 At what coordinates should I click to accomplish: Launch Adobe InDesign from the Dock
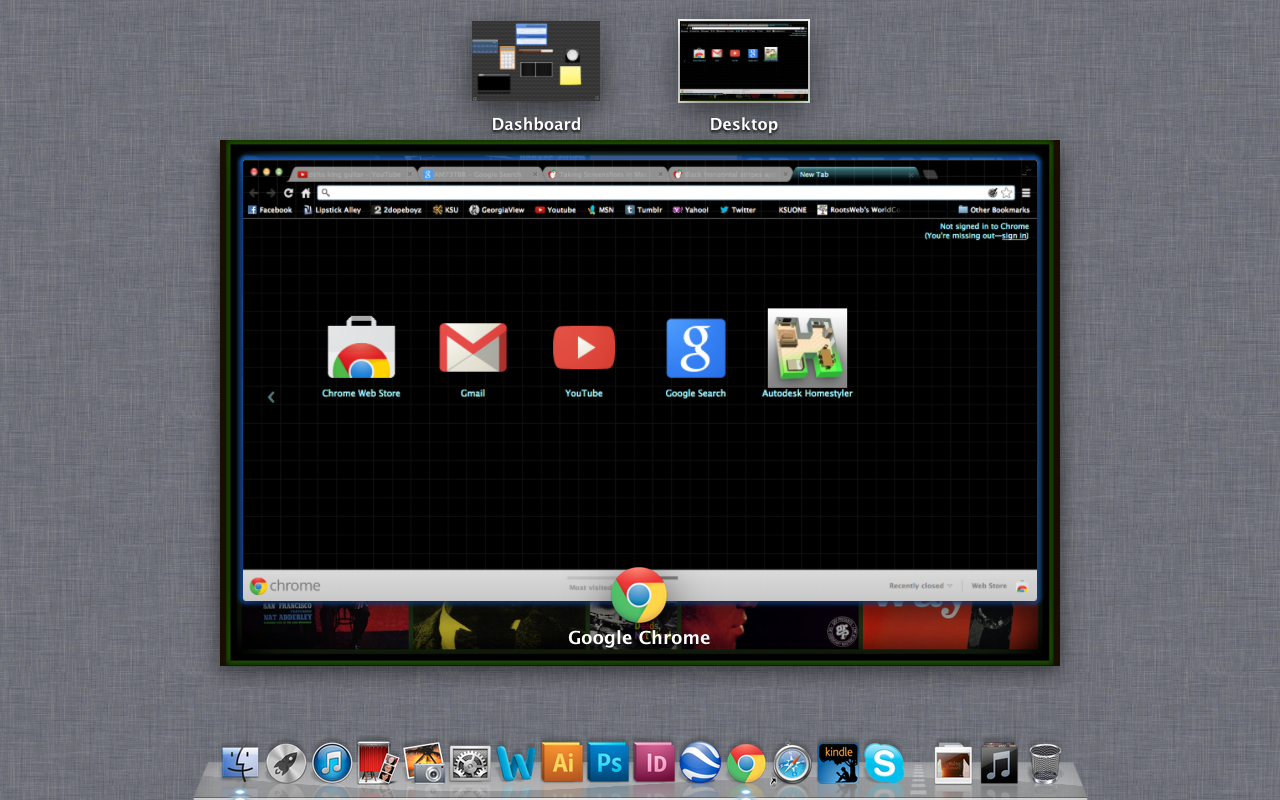pos(654,763)
